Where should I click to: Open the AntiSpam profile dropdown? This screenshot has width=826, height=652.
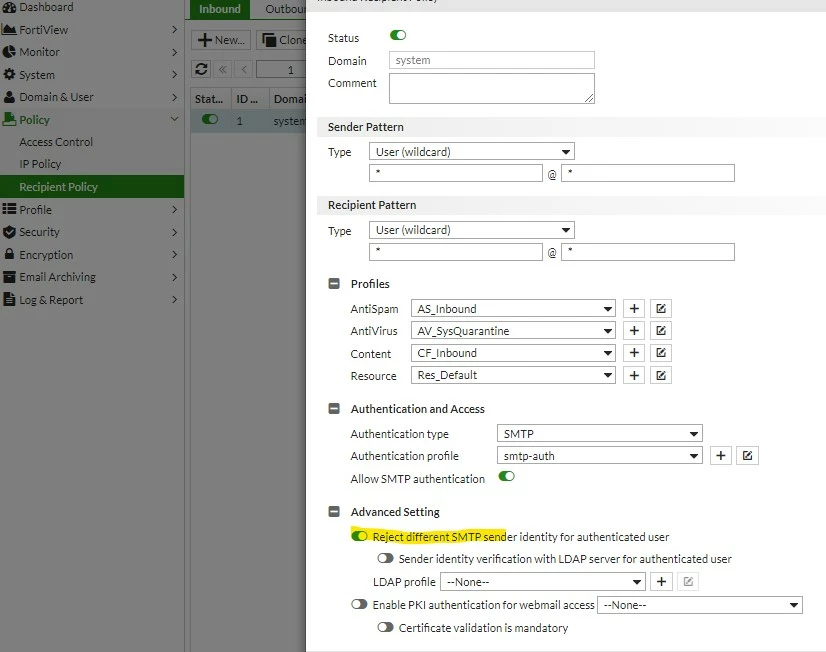tap(513, 309)
